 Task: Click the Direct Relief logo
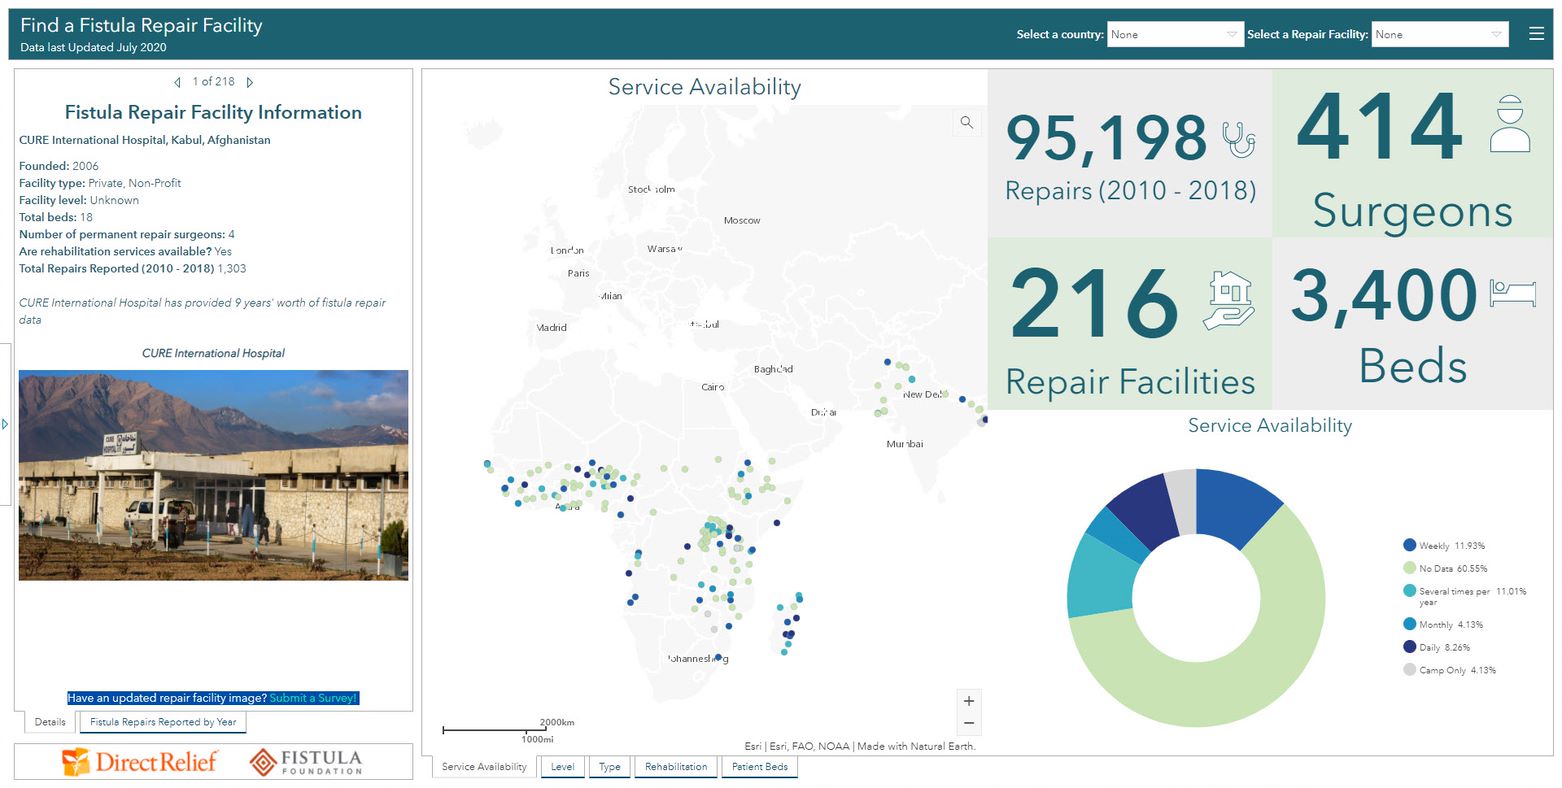pyautogui.click(x=140, y=762)
